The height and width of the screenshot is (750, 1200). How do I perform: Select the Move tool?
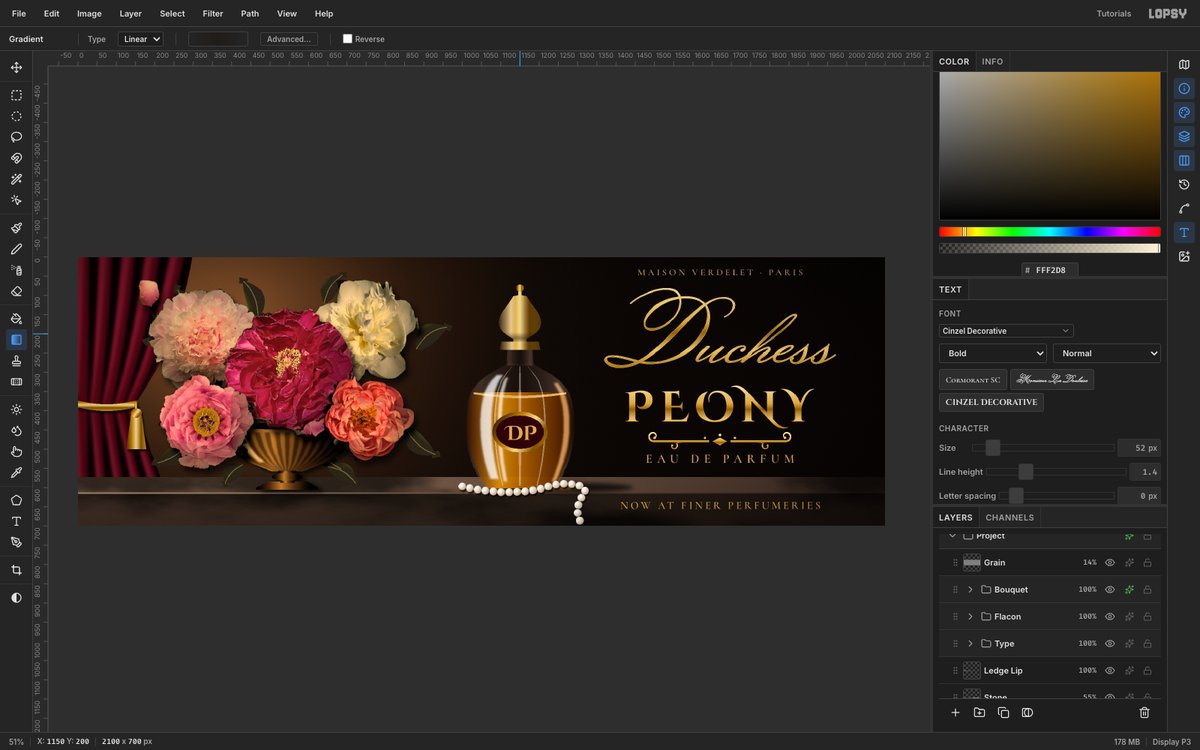pyautogui.click(x=16, y=68)
